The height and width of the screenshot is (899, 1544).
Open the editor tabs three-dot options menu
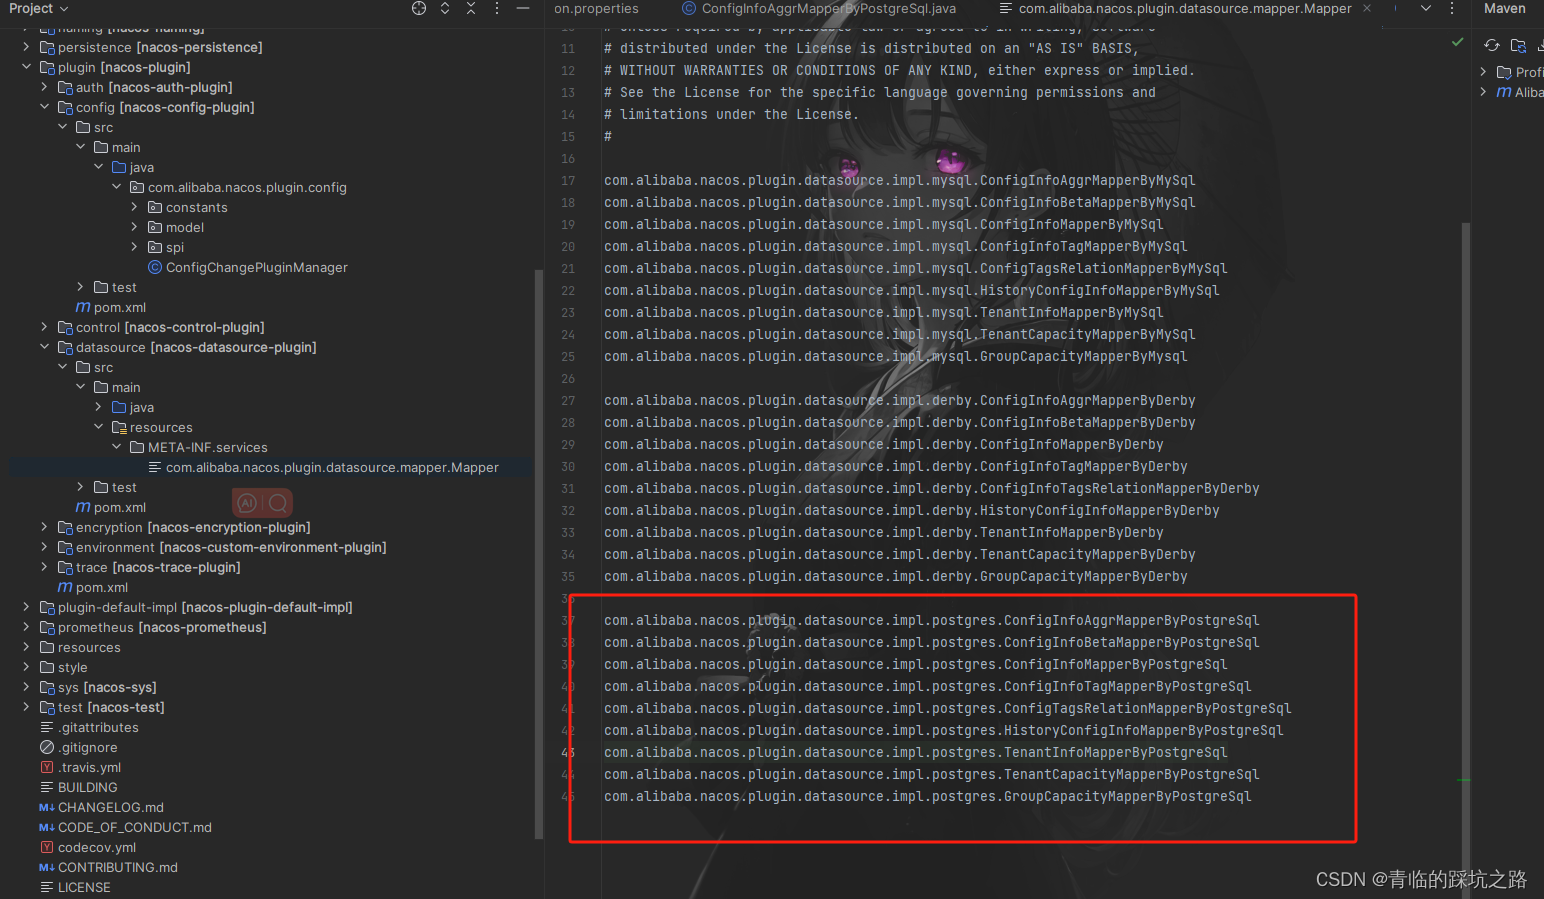1452,8
